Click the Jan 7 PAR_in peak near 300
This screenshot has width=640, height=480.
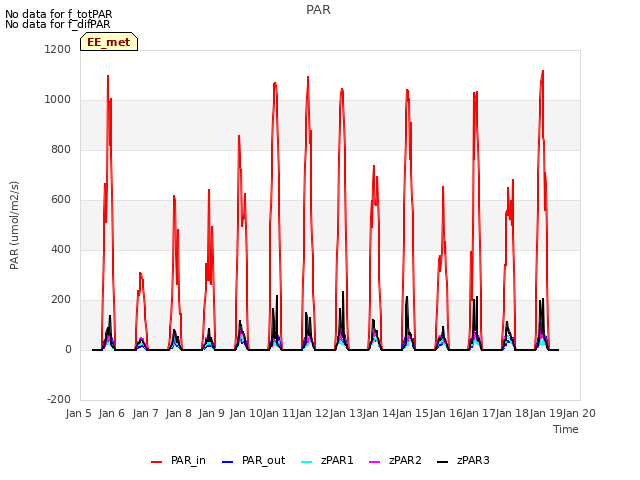click(x=140, y=273)
